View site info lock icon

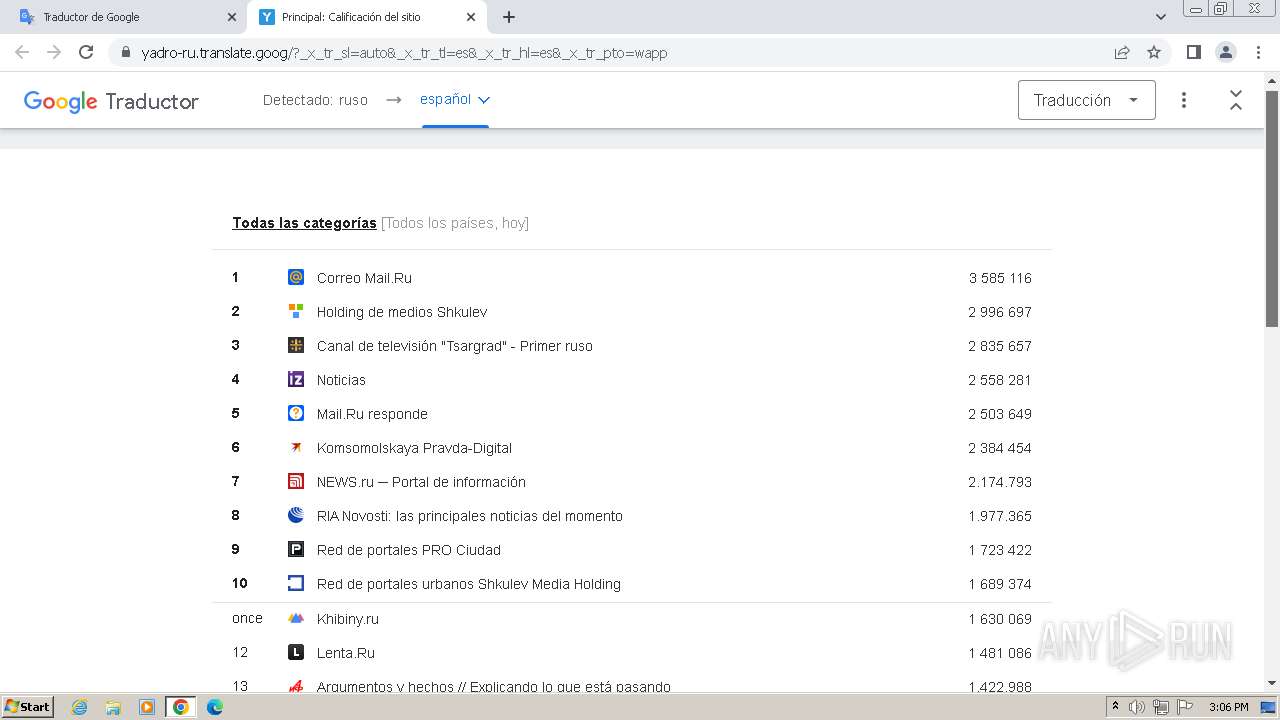coord(125,52)
